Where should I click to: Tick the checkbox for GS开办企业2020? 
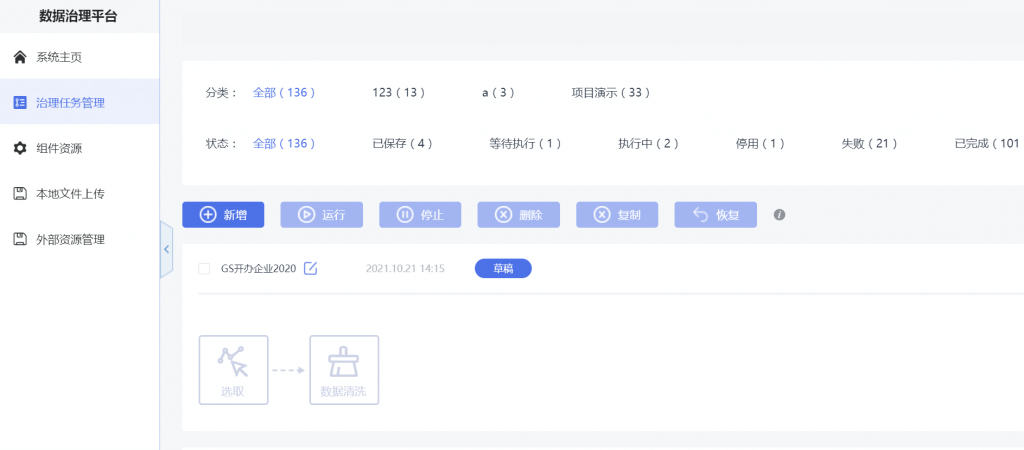point(204,268)
